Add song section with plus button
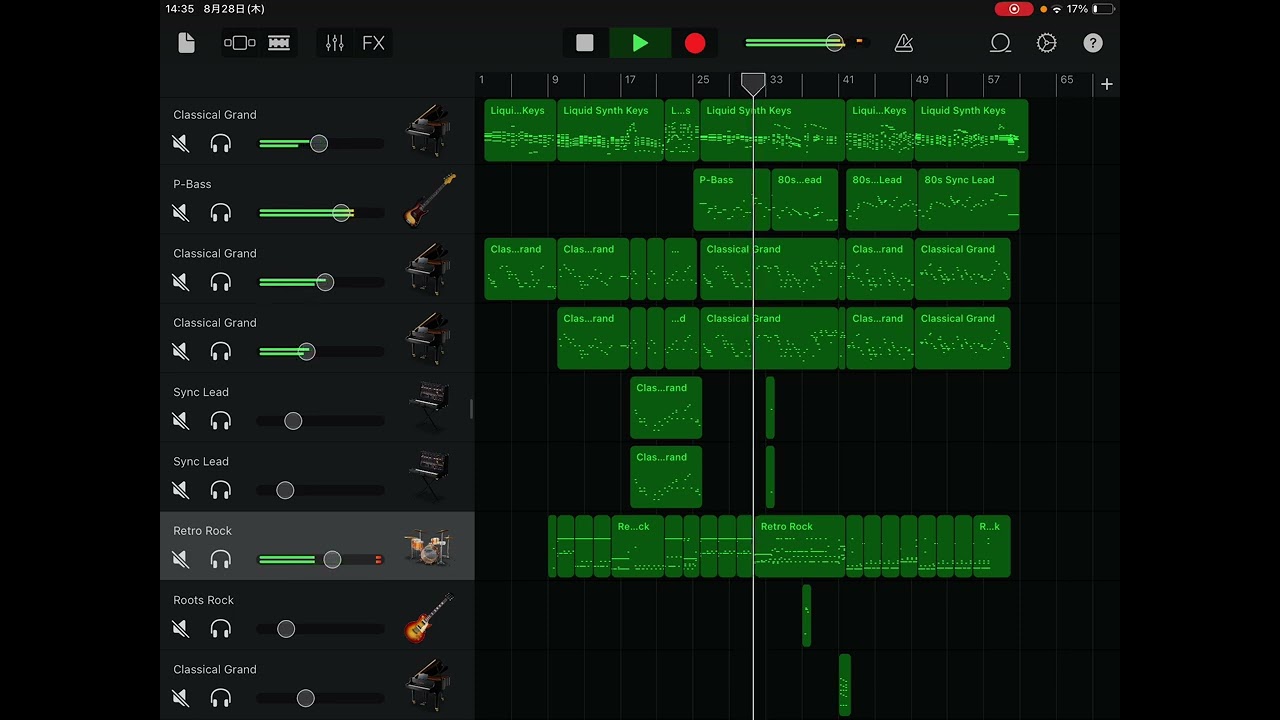 pyautogui.click(x=1106, y=84)
